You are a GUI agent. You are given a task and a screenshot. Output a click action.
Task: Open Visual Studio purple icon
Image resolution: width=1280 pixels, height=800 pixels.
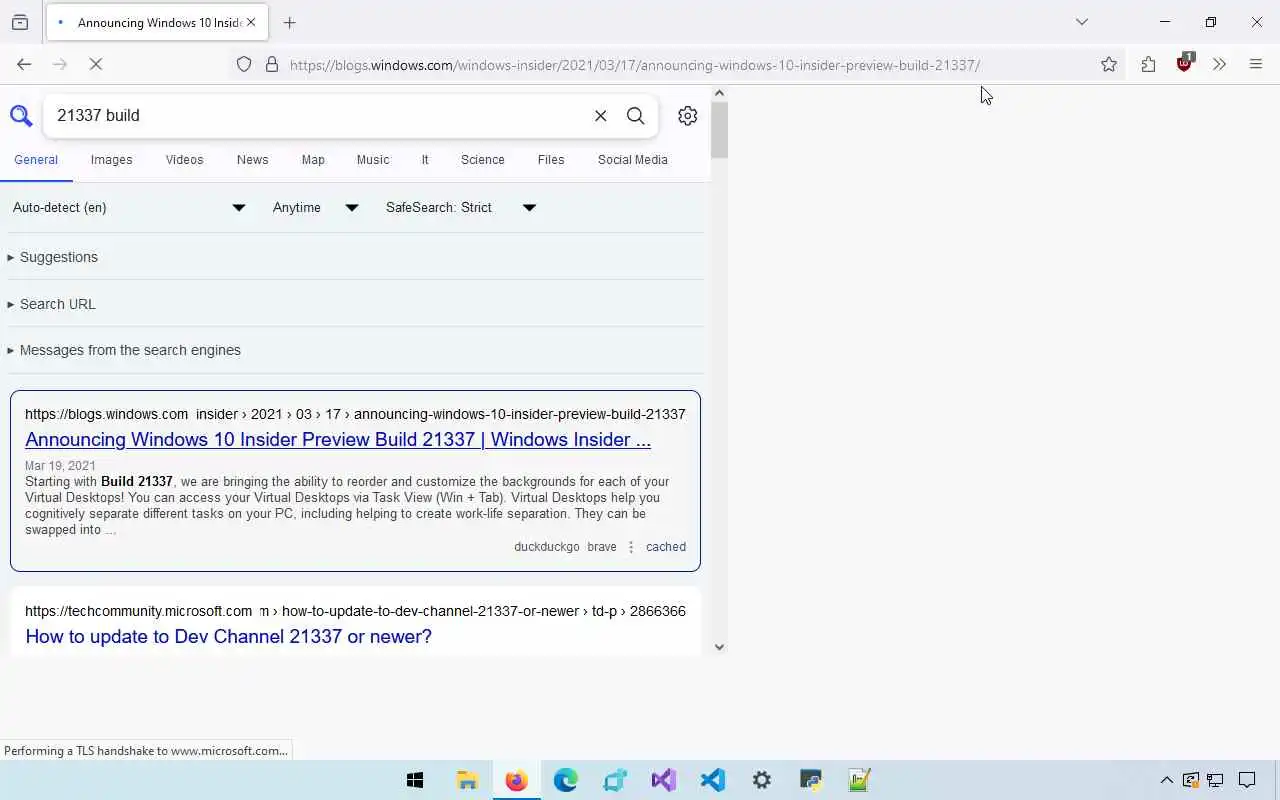pyautogui.click(x=663, y=780)
